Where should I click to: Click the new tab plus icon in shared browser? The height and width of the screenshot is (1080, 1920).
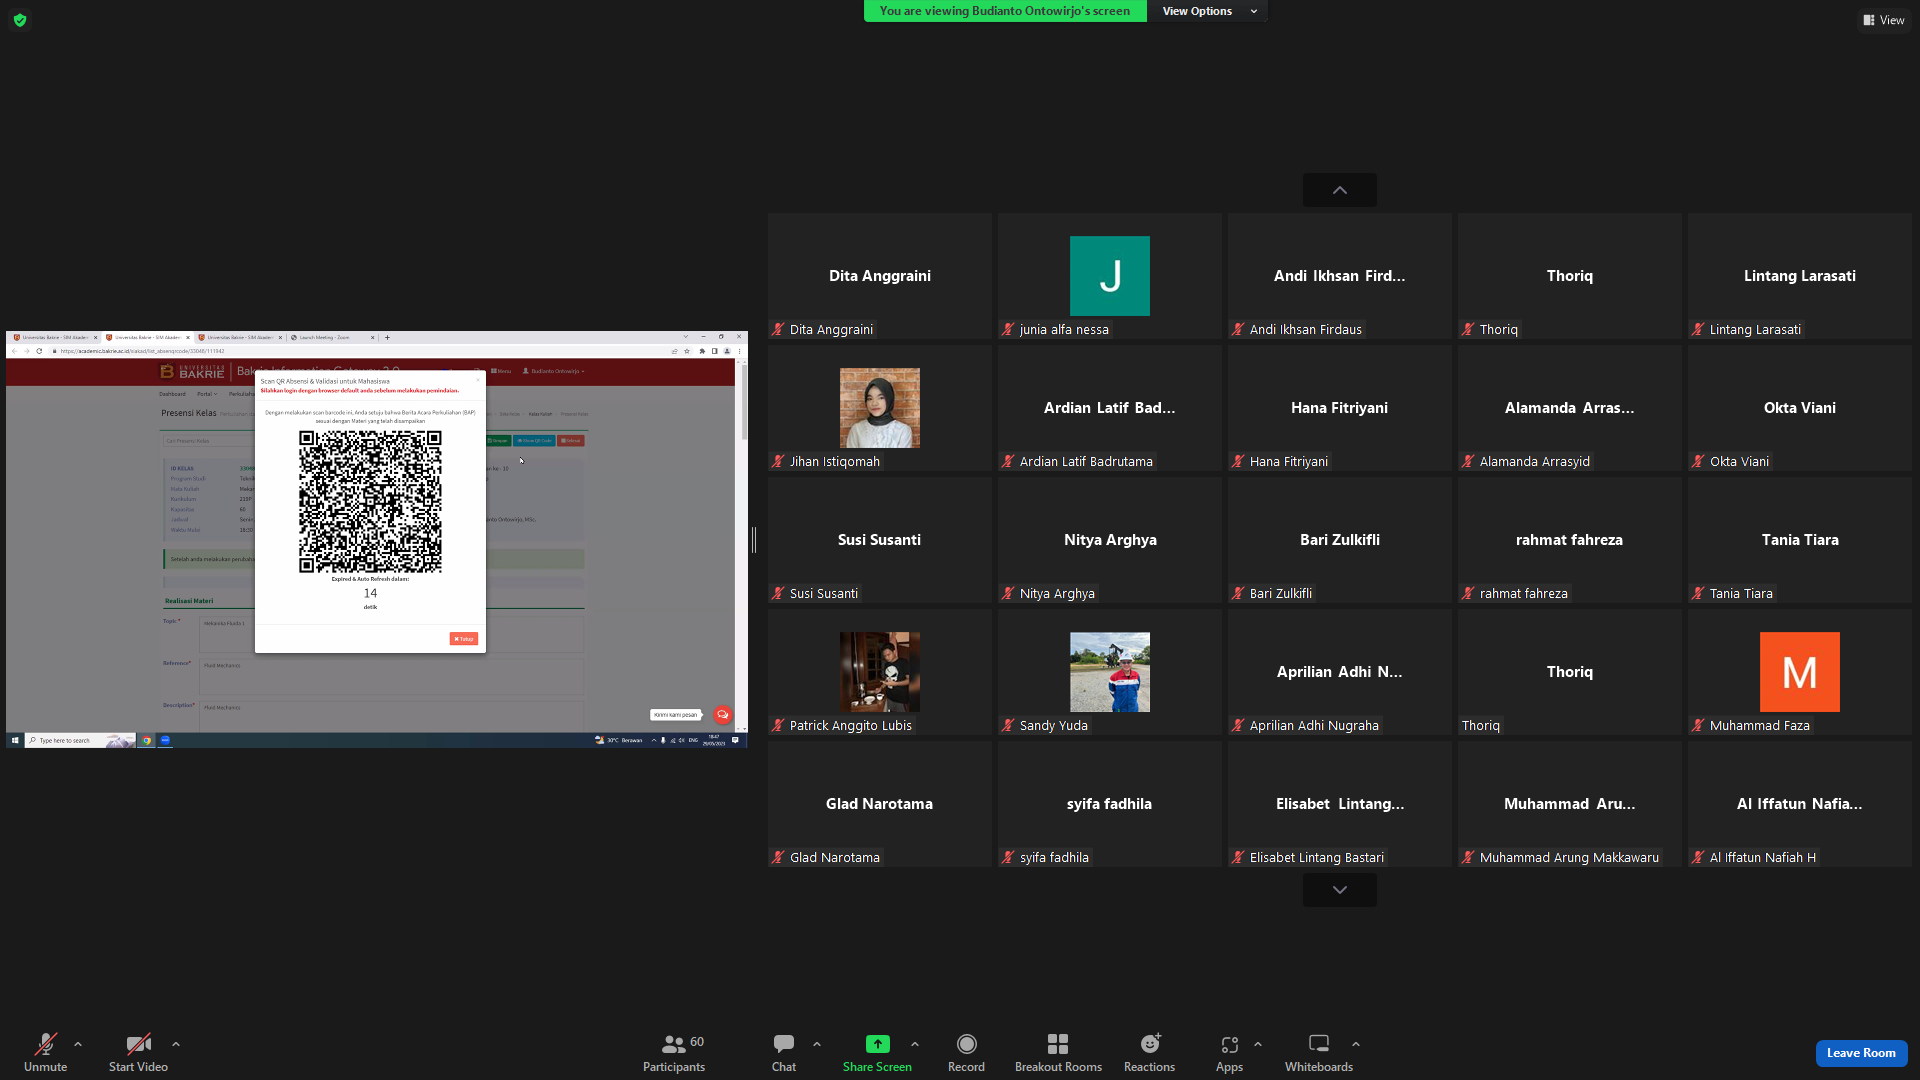[387, 337]
